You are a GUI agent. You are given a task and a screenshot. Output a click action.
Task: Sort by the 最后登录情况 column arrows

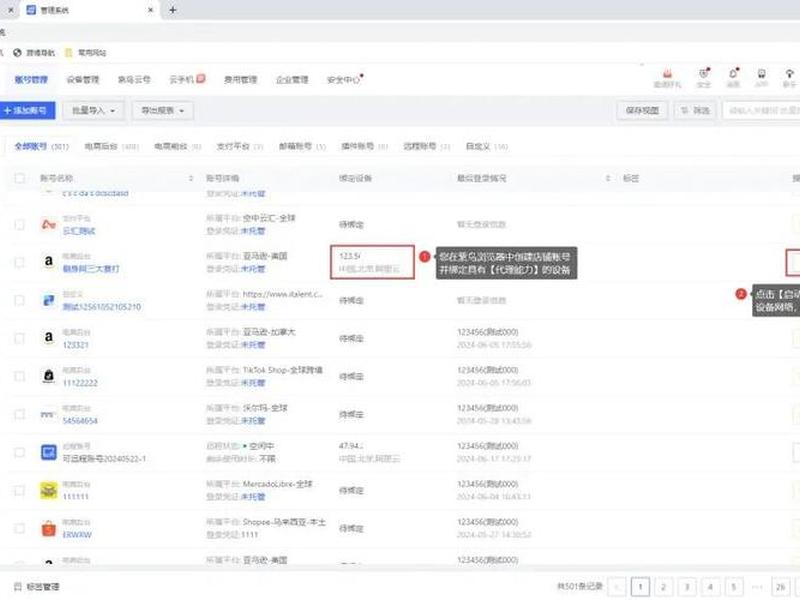(x=608, y=178)
